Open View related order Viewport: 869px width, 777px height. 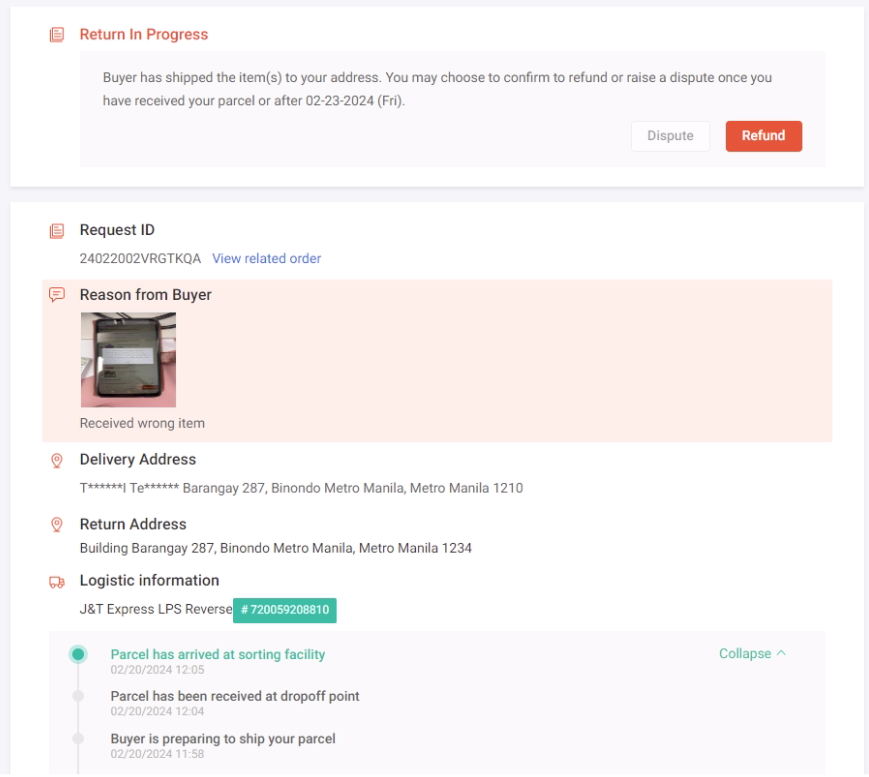266,258
